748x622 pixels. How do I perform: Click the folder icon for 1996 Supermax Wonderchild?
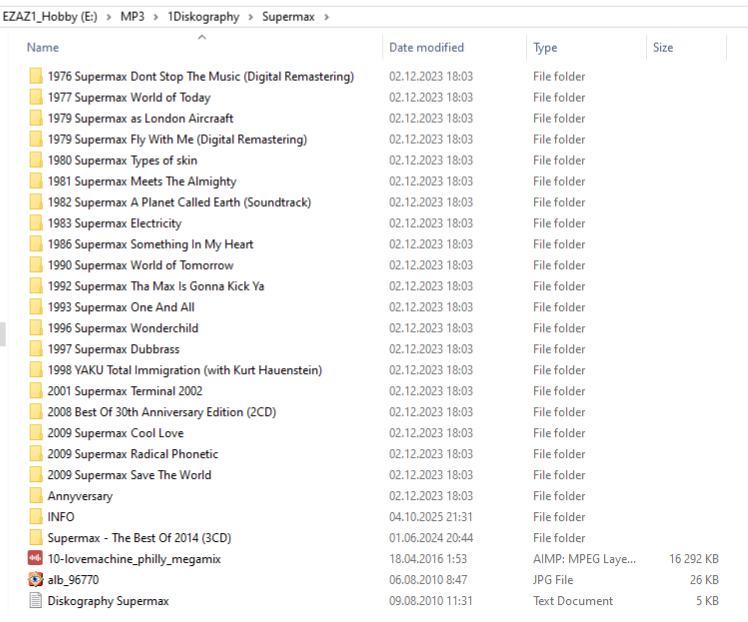coord(36,328)
